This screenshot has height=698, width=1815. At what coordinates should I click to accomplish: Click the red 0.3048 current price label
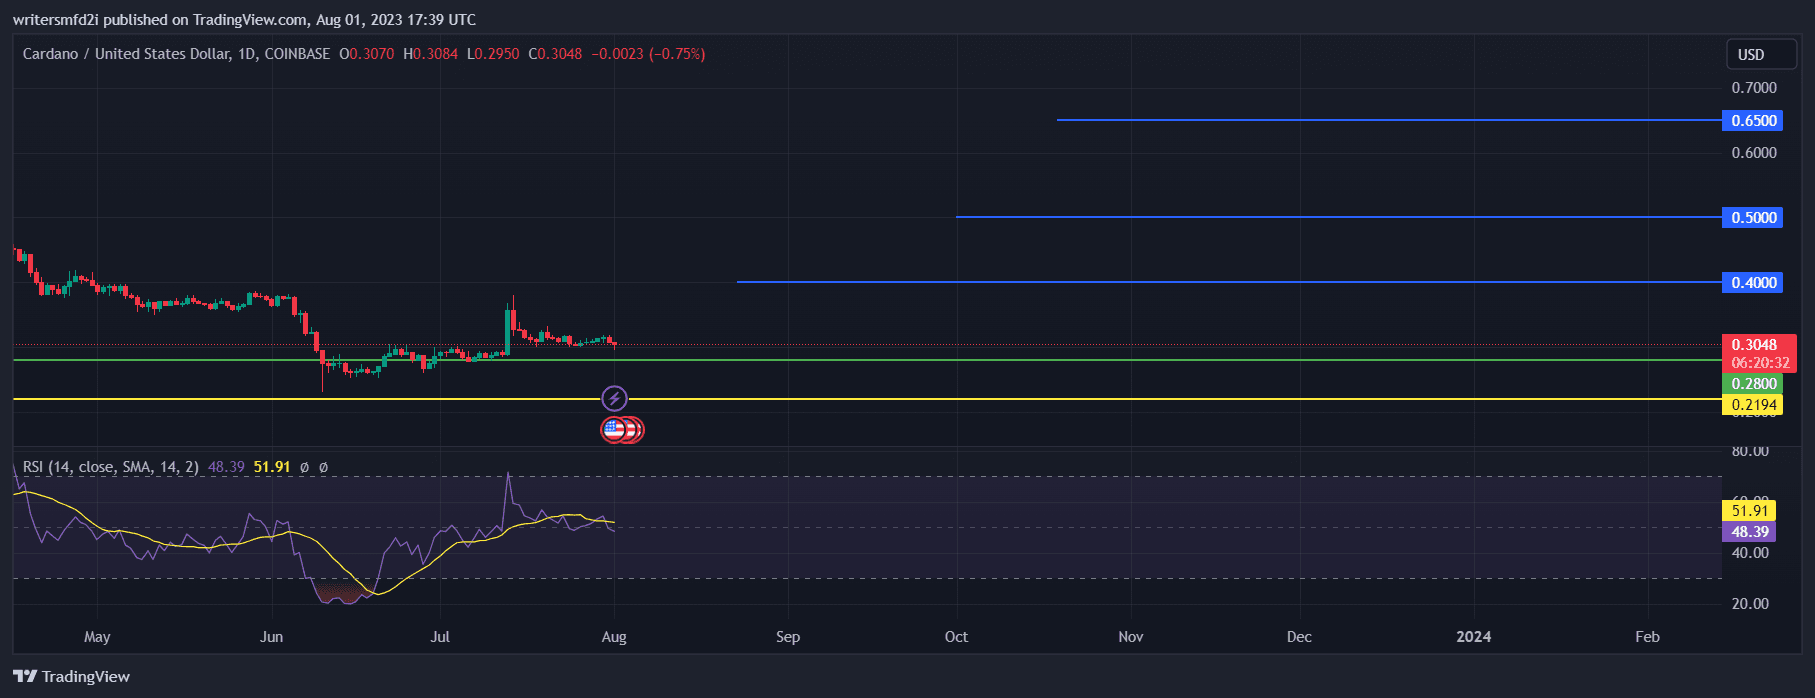(1757, 345)
